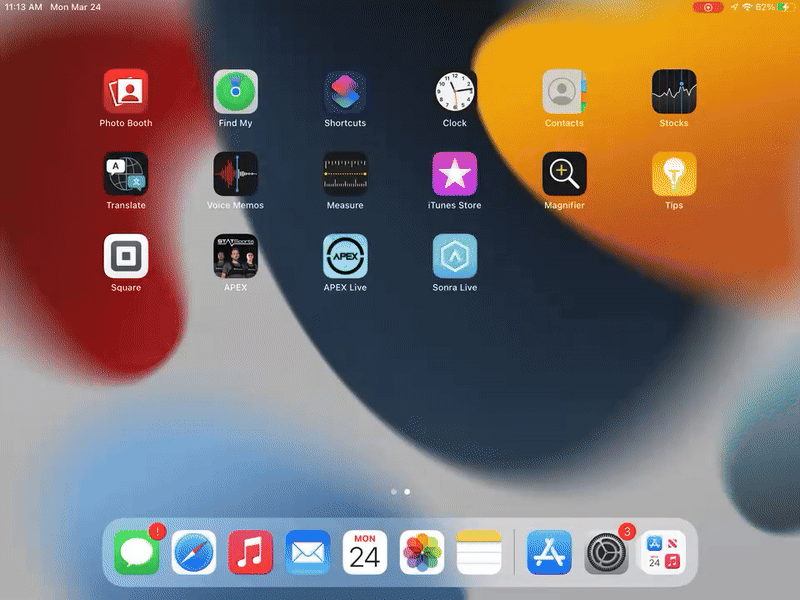Open the Square app

click(126, 256)
